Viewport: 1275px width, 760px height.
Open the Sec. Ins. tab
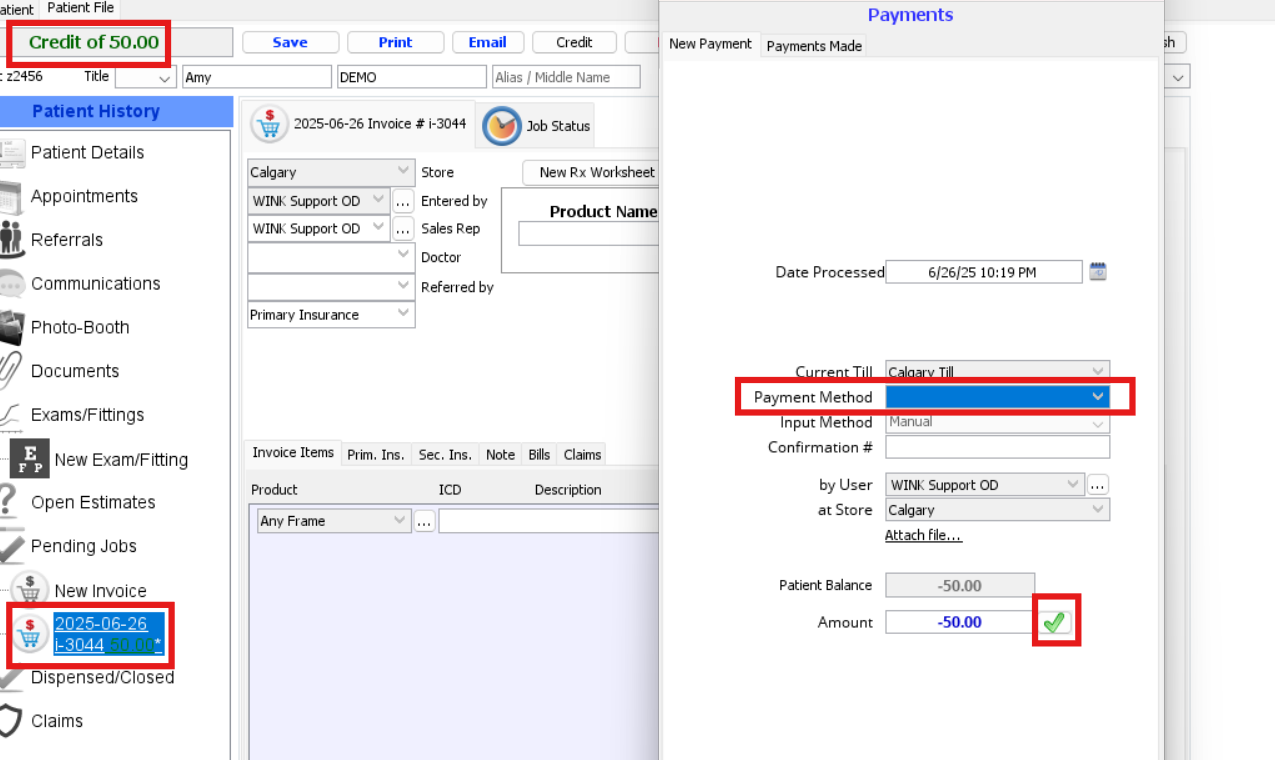[x=445, y=455]
